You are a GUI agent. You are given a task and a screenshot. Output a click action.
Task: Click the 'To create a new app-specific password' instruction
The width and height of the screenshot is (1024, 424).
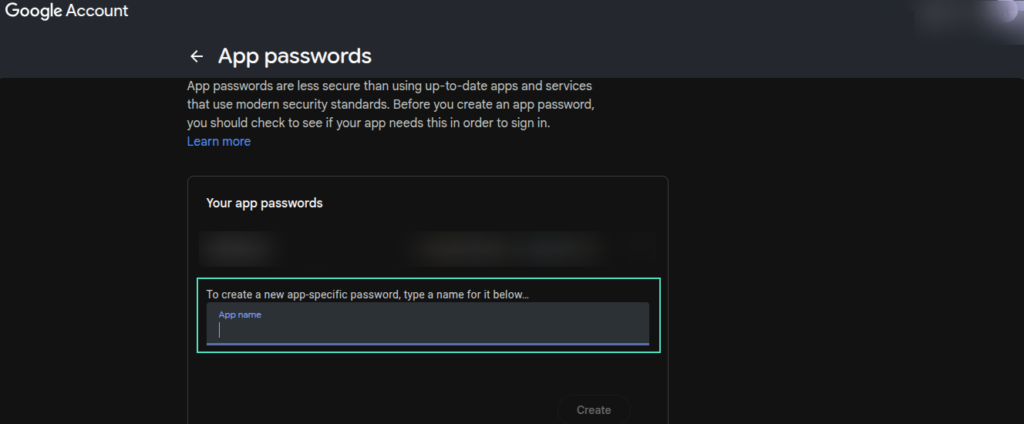click(x=367, y=294)
